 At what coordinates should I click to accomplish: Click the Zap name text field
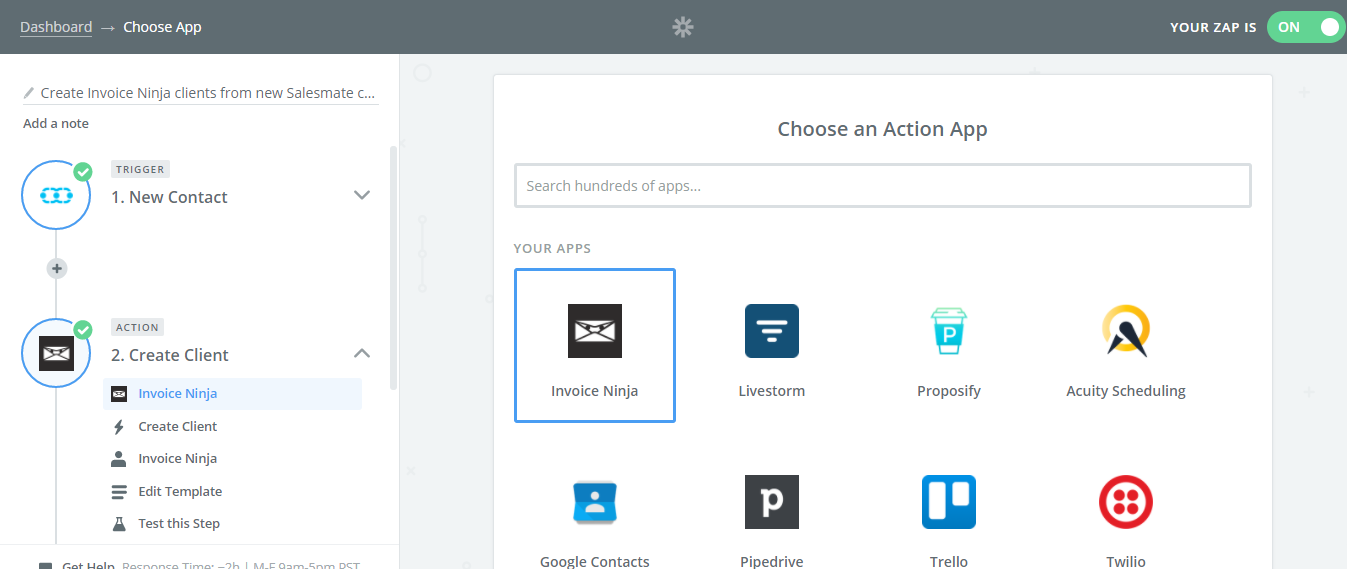tap(209, 93)
